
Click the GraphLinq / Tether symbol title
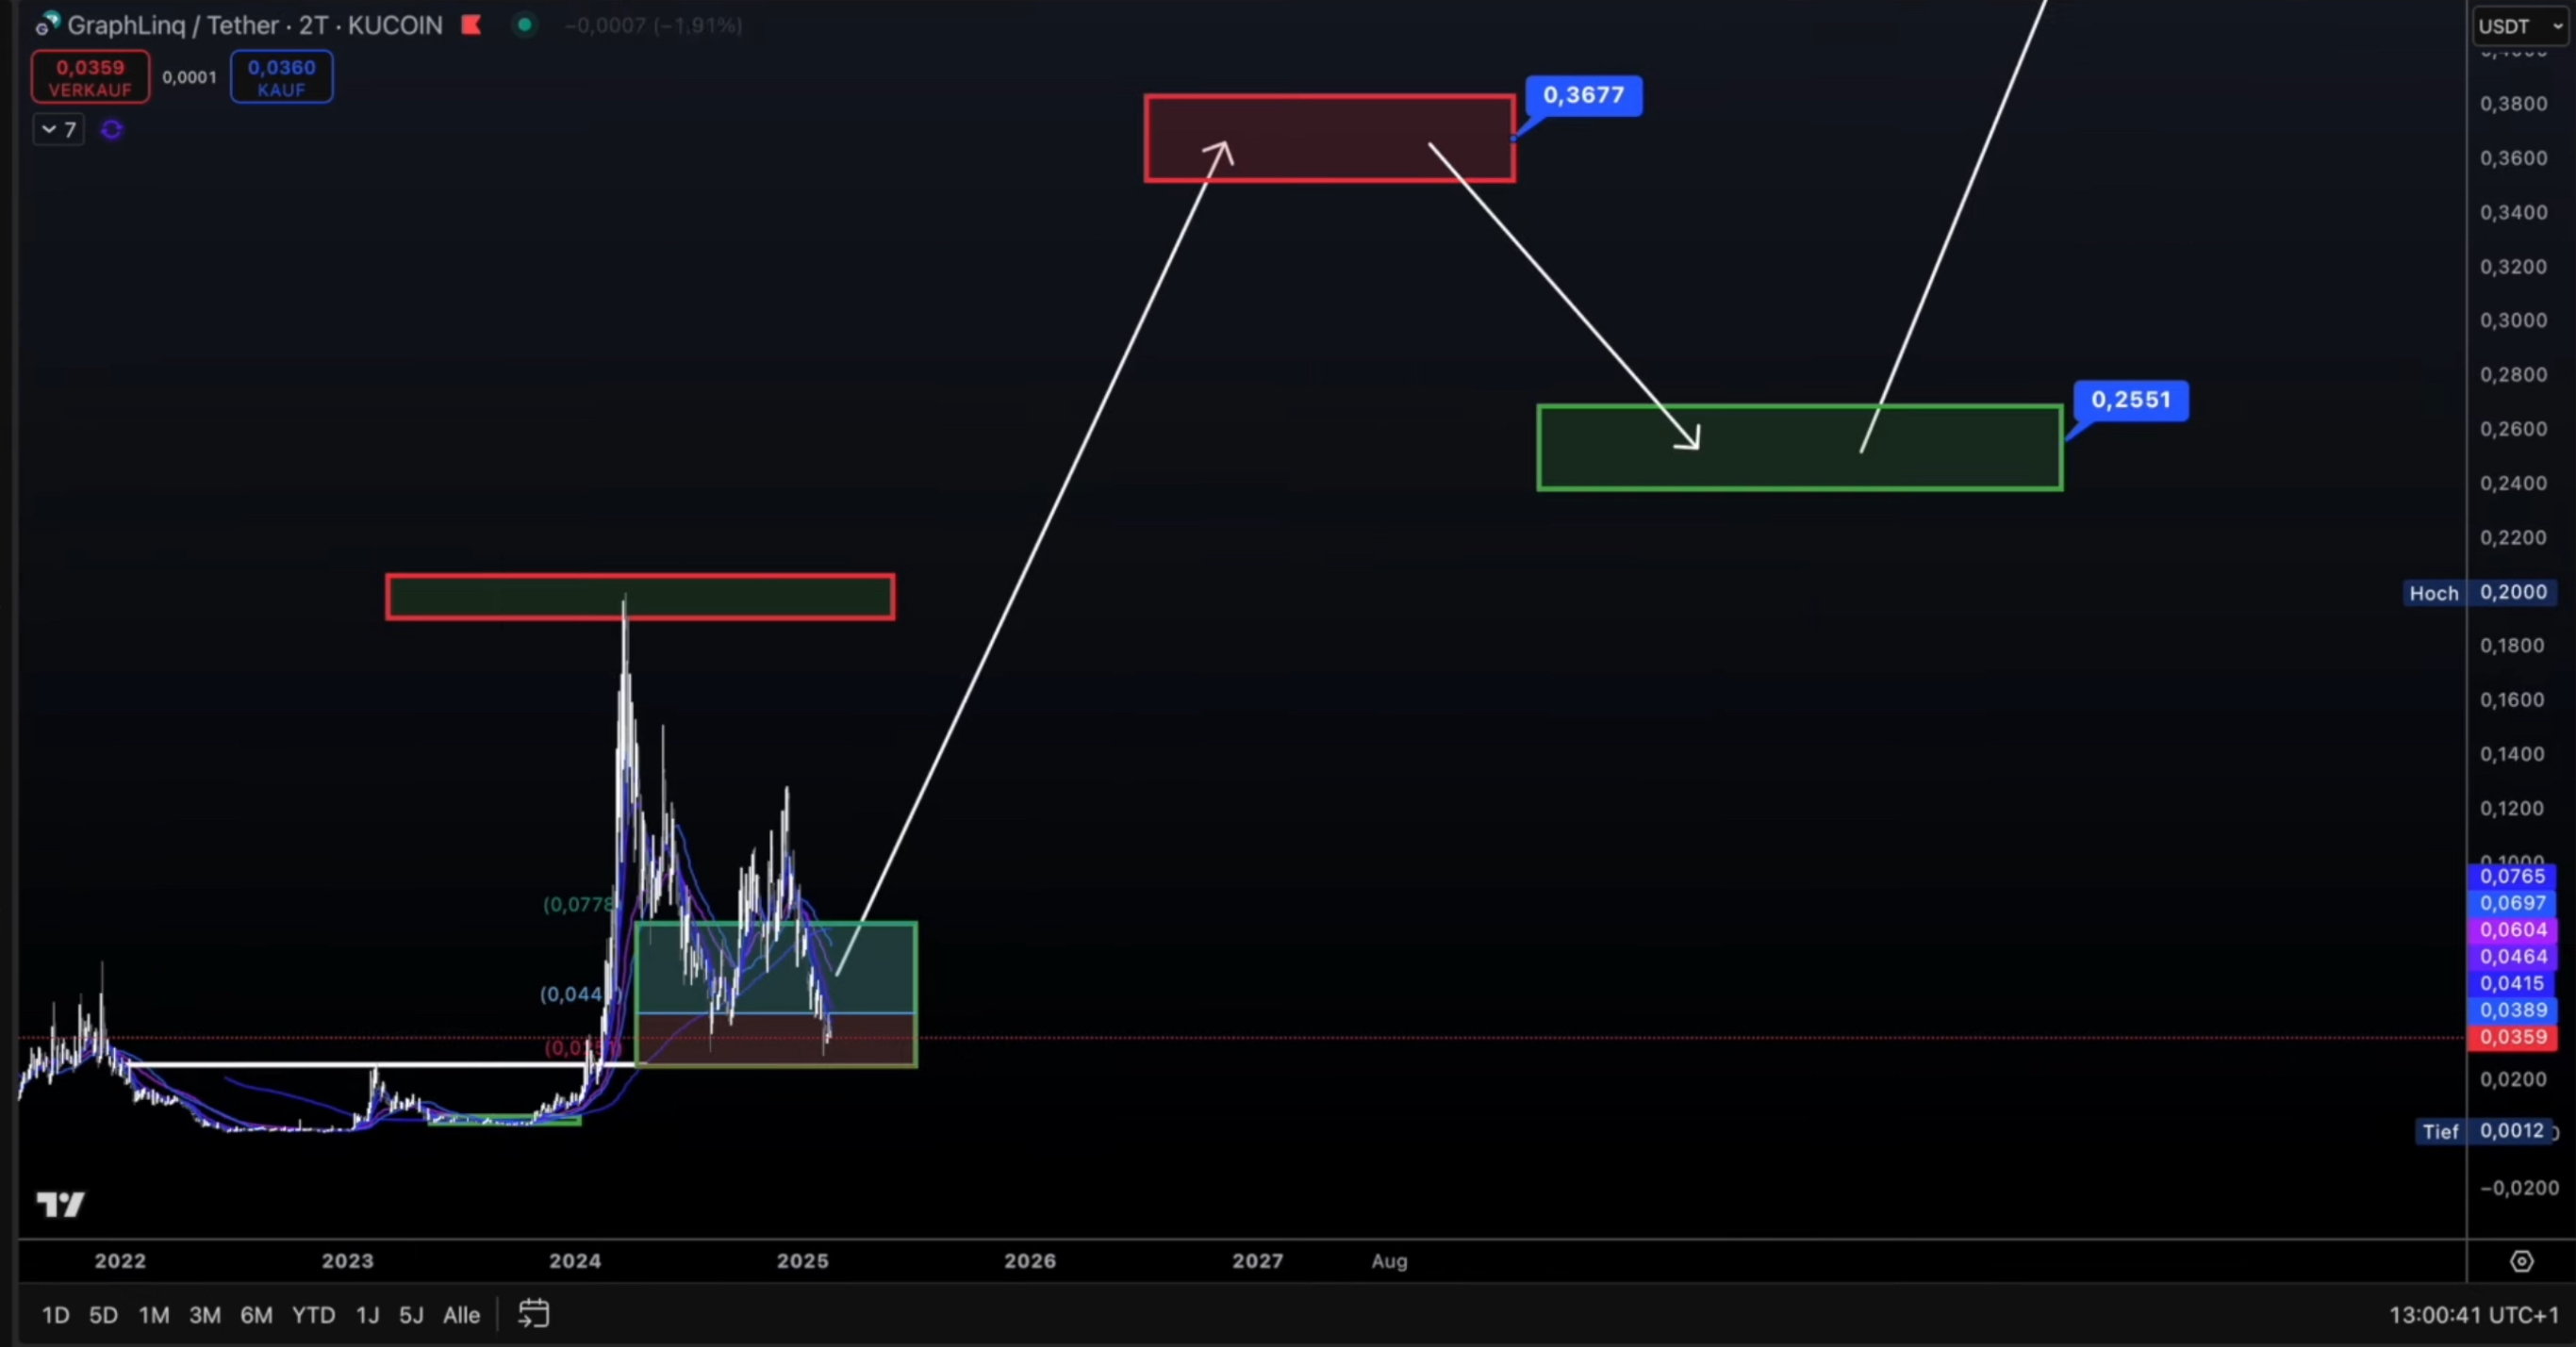(254, 25)
